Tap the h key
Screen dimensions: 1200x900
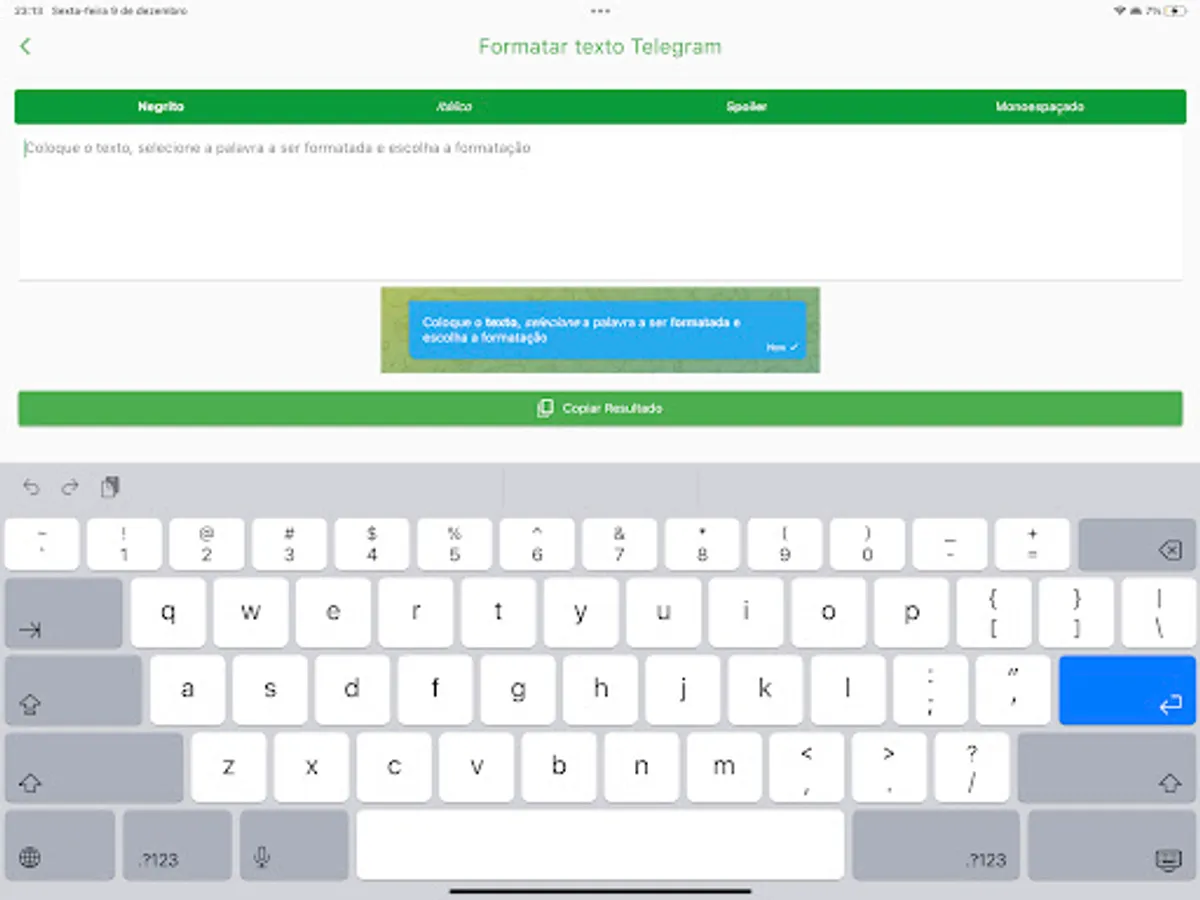[600, 690]
